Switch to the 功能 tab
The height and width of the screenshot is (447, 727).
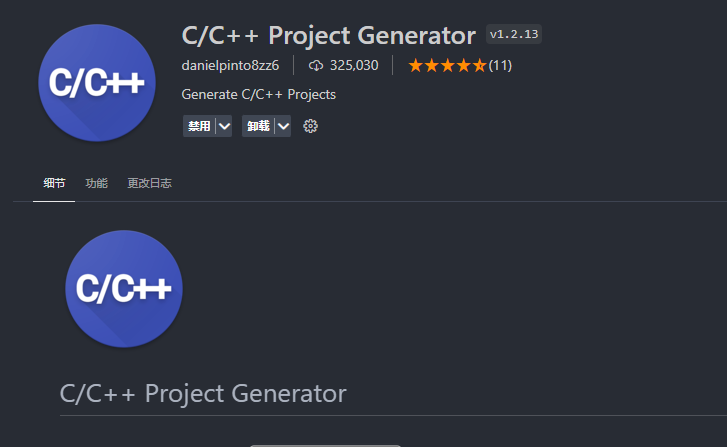coord(96,183)
